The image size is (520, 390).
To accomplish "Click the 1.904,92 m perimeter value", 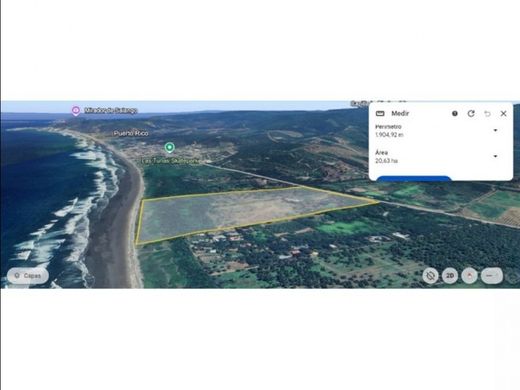I will click(389, 135).
